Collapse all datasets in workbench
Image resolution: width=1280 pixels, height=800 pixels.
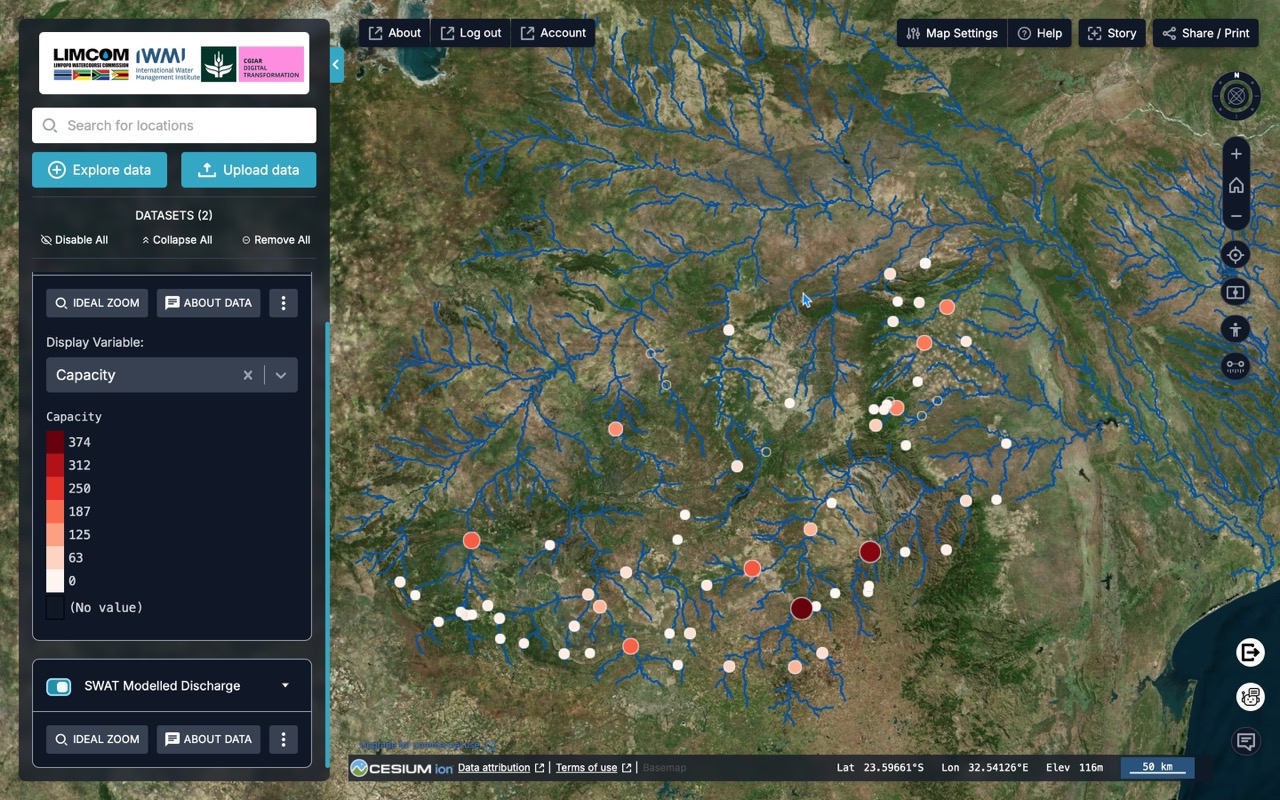176,240
